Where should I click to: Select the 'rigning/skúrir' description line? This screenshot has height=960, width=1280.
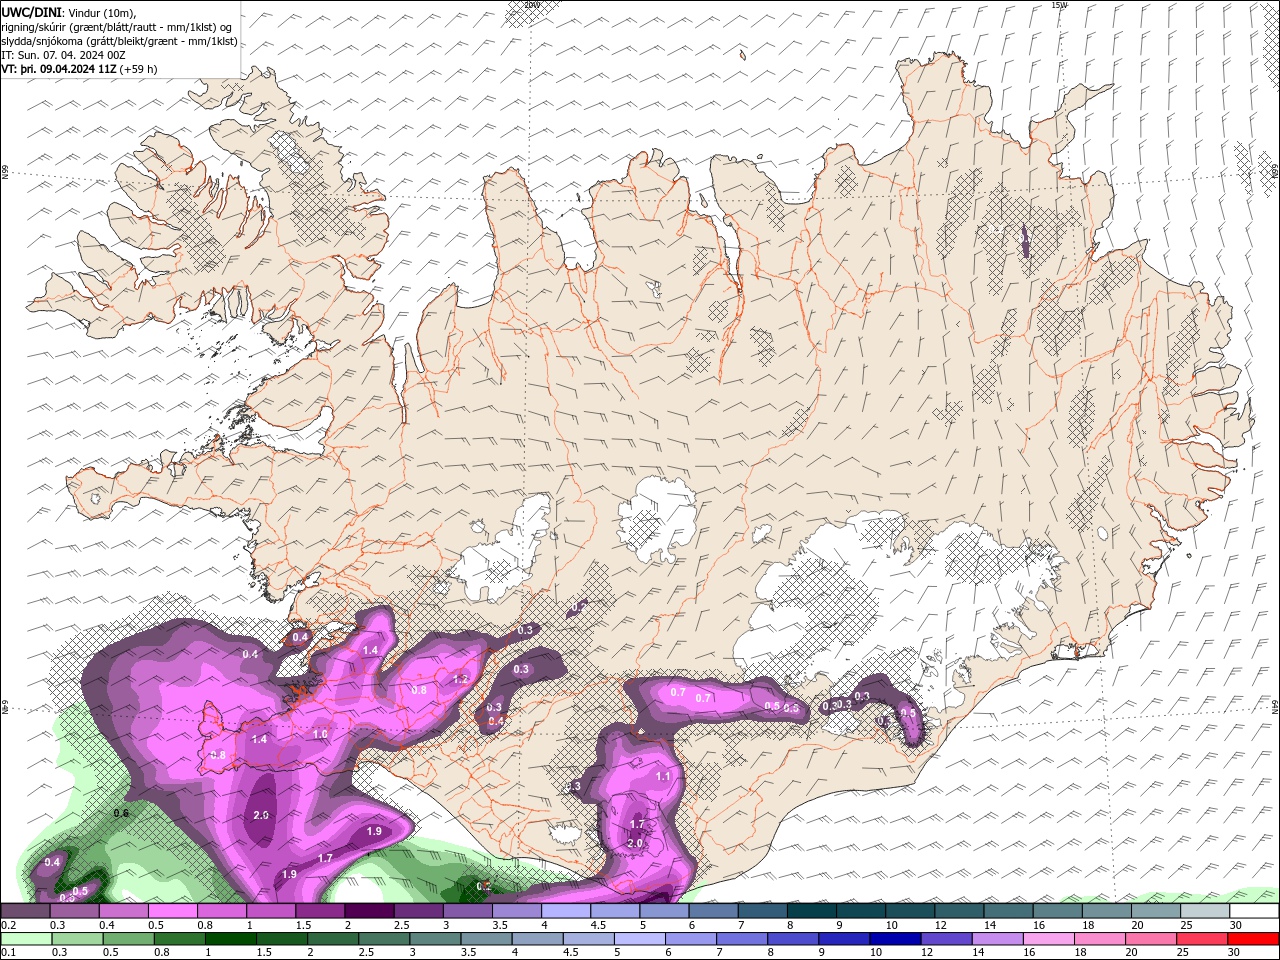[x=116, y=27]
